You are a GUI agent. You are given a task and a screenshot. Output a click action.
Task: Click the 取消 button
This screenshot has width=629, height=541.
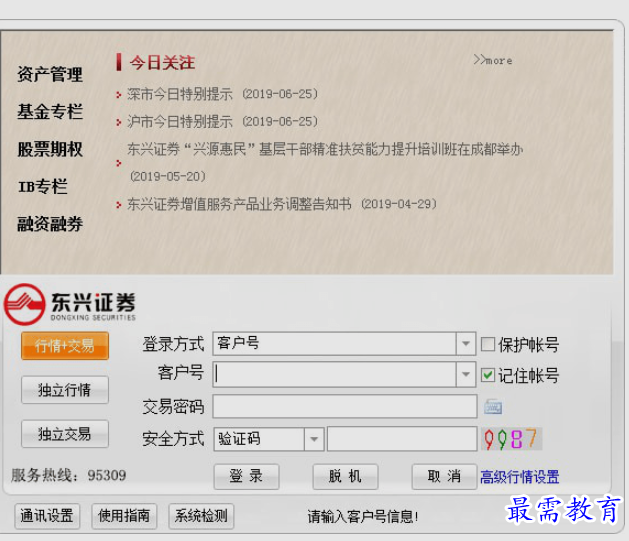[444, 476]
